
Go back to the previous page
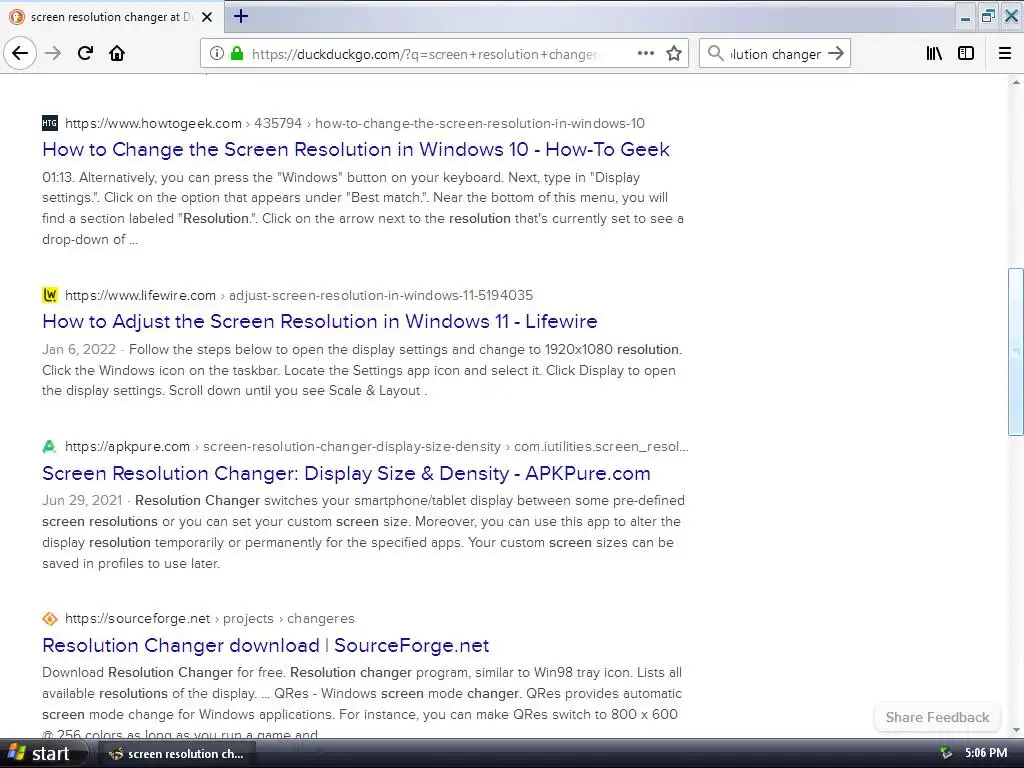click(20, 53)
